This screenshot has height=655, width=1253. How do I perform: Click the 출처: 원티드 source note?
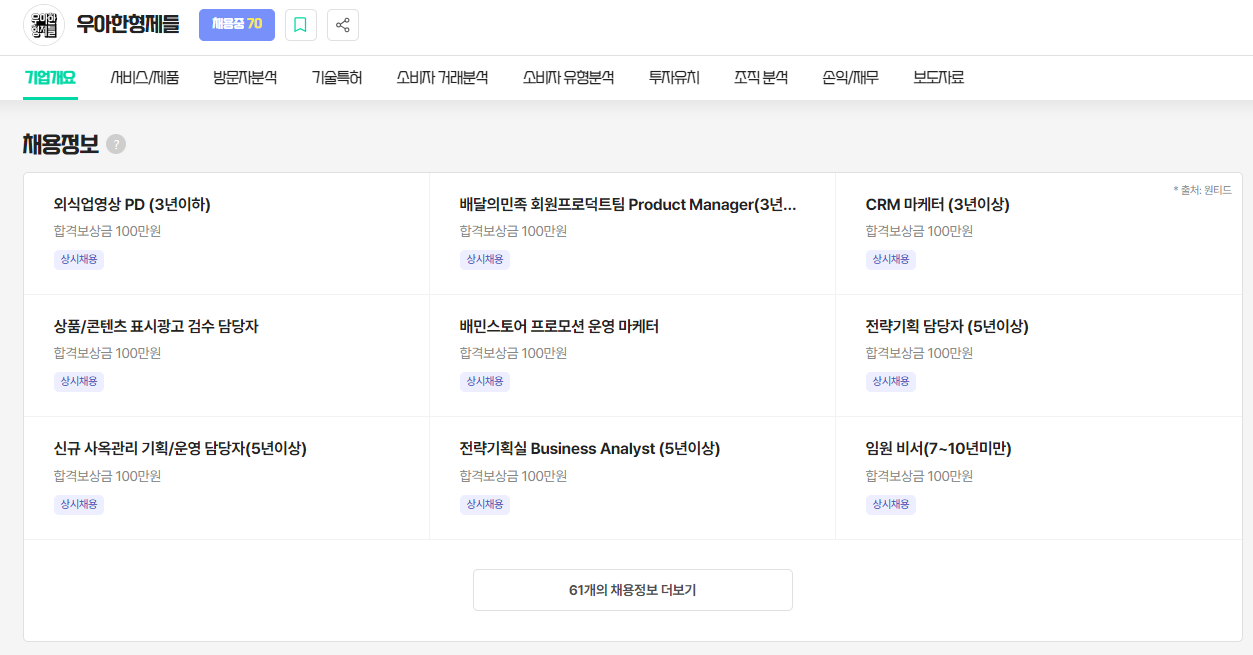coord(1202,190)
